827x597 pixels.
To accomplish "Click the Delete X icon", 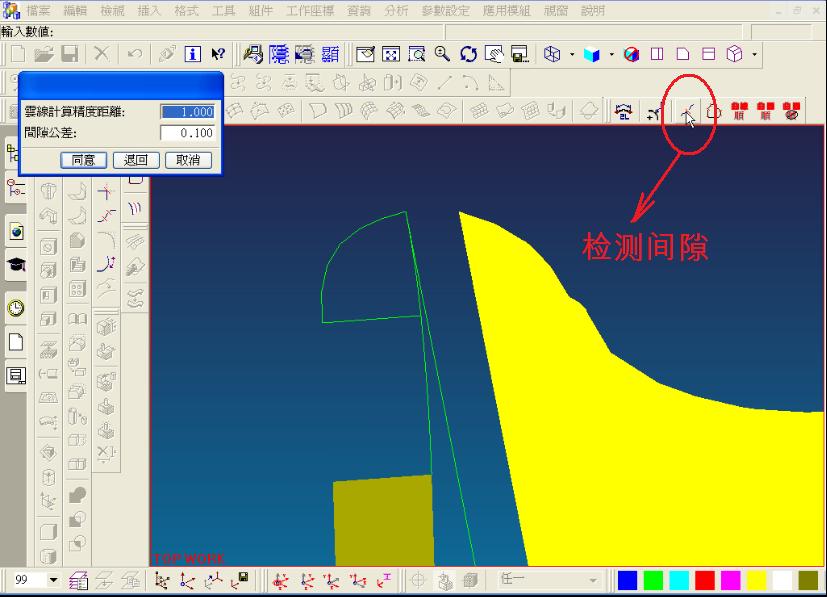I will (x=101, y=54).
